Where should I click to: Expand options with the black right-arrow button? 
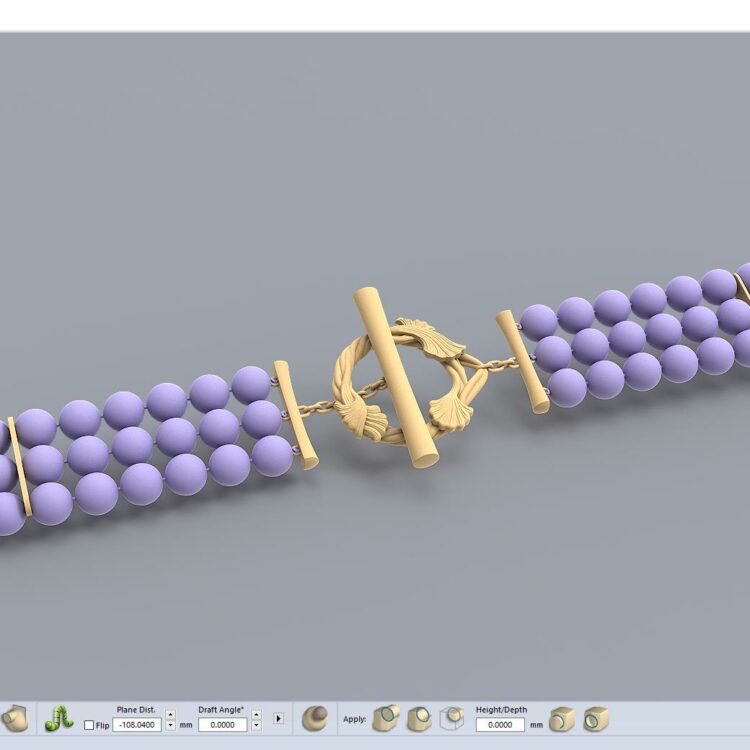pos(278,718)
